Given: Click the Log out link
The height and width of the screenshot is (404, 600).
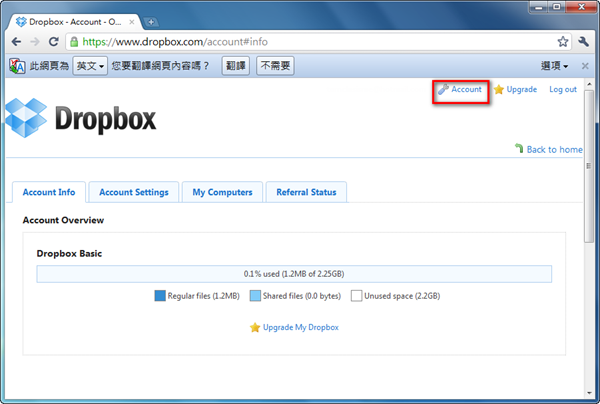Looking at the screenshot, I should click(563, 90).
